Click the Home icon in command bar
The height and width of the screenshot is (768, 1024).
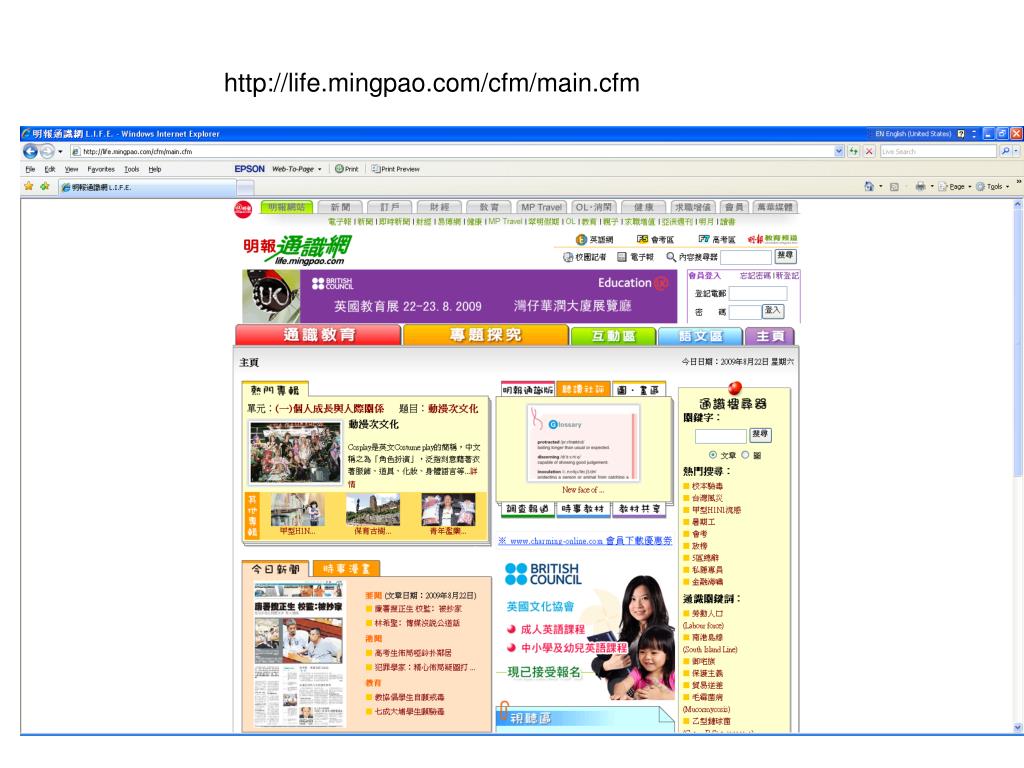tap(869, 187)
